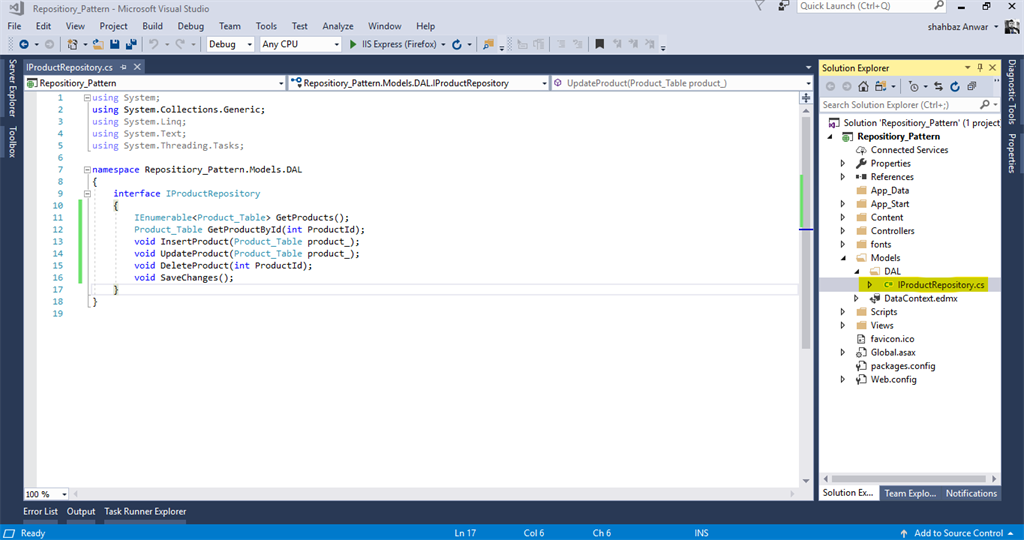Open the Any CPU platform dropdown

(x=300, y=44)
